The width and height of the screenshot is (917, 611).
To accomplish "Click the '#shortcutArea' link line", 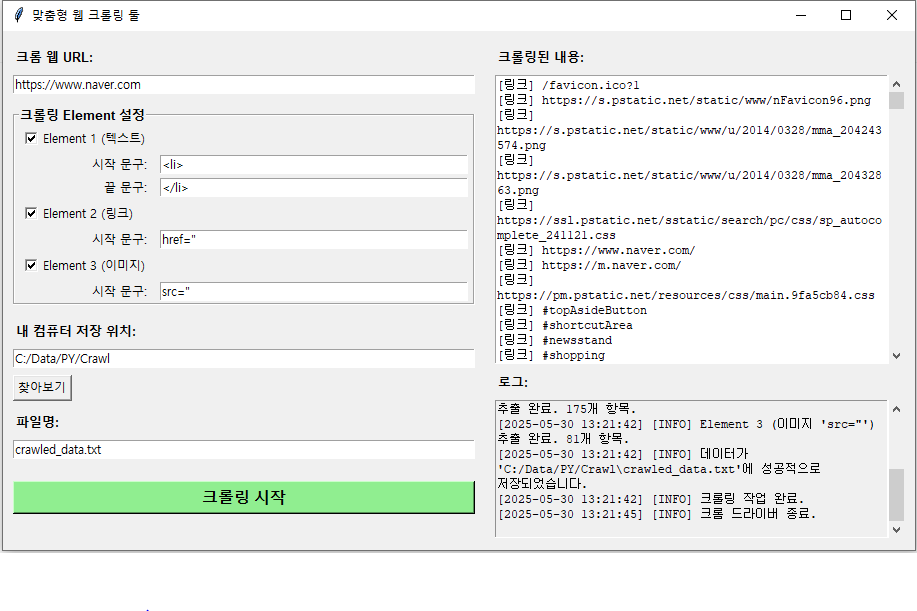I will point(565,326).
